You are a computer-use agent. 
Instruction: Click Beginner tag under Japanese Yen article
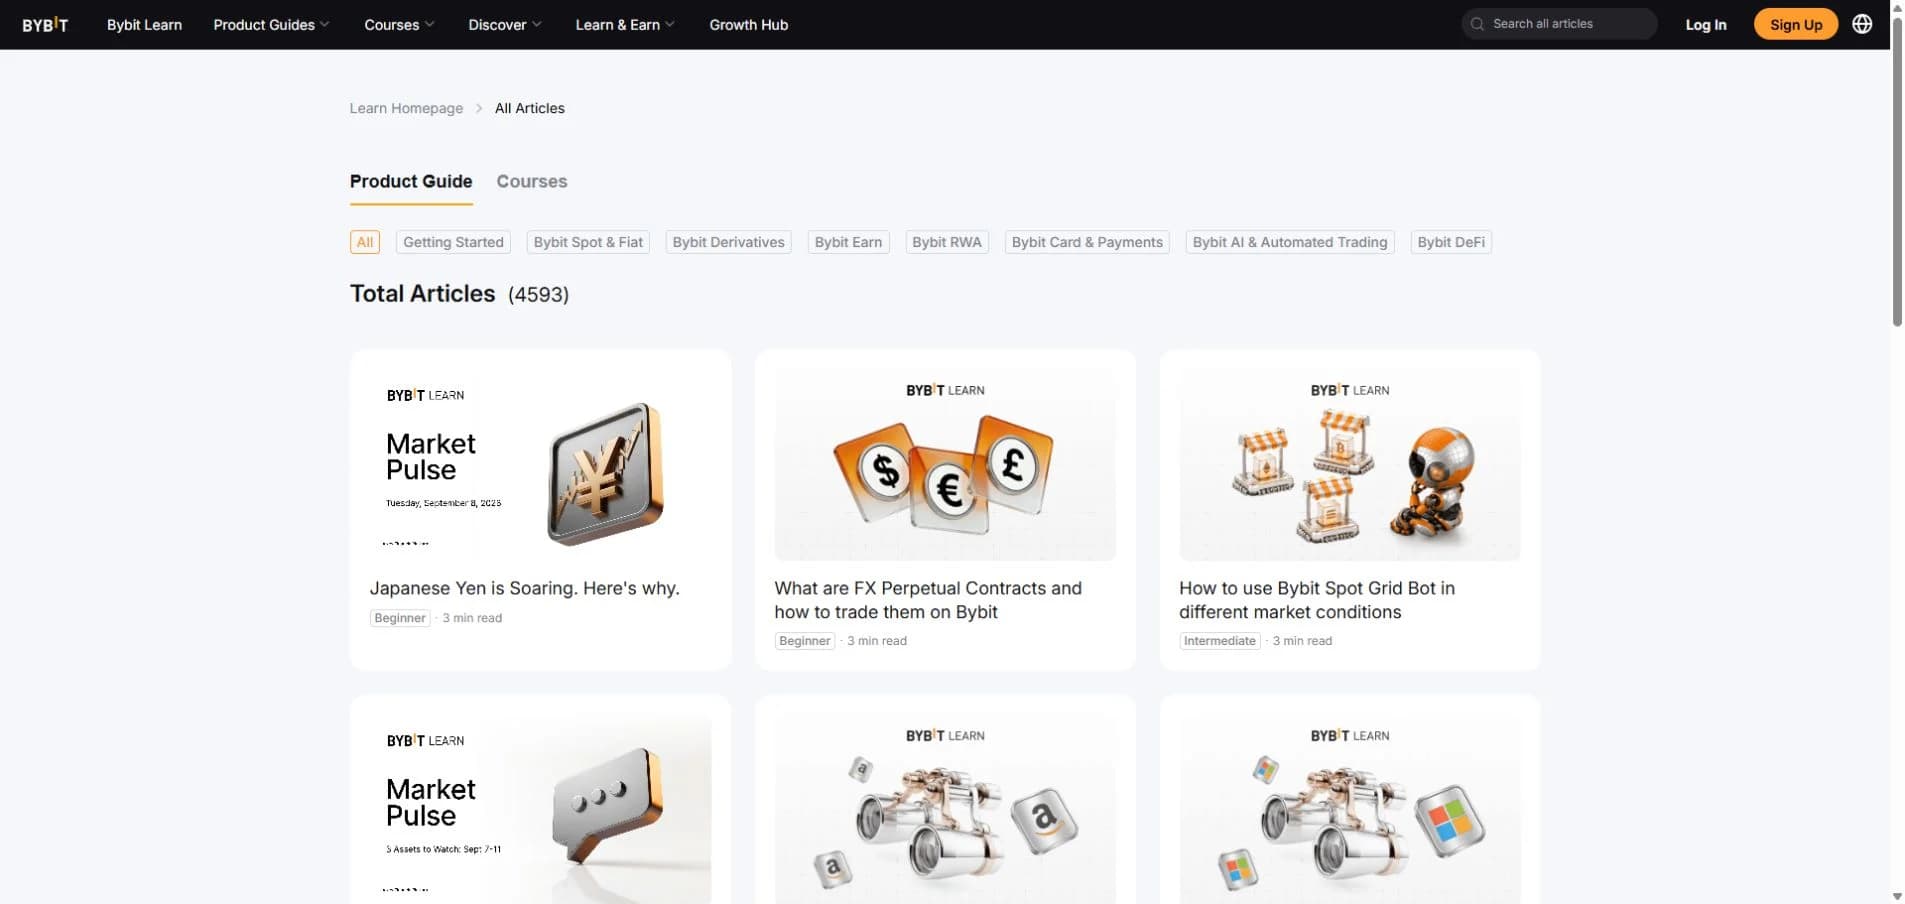pos(400,618)
